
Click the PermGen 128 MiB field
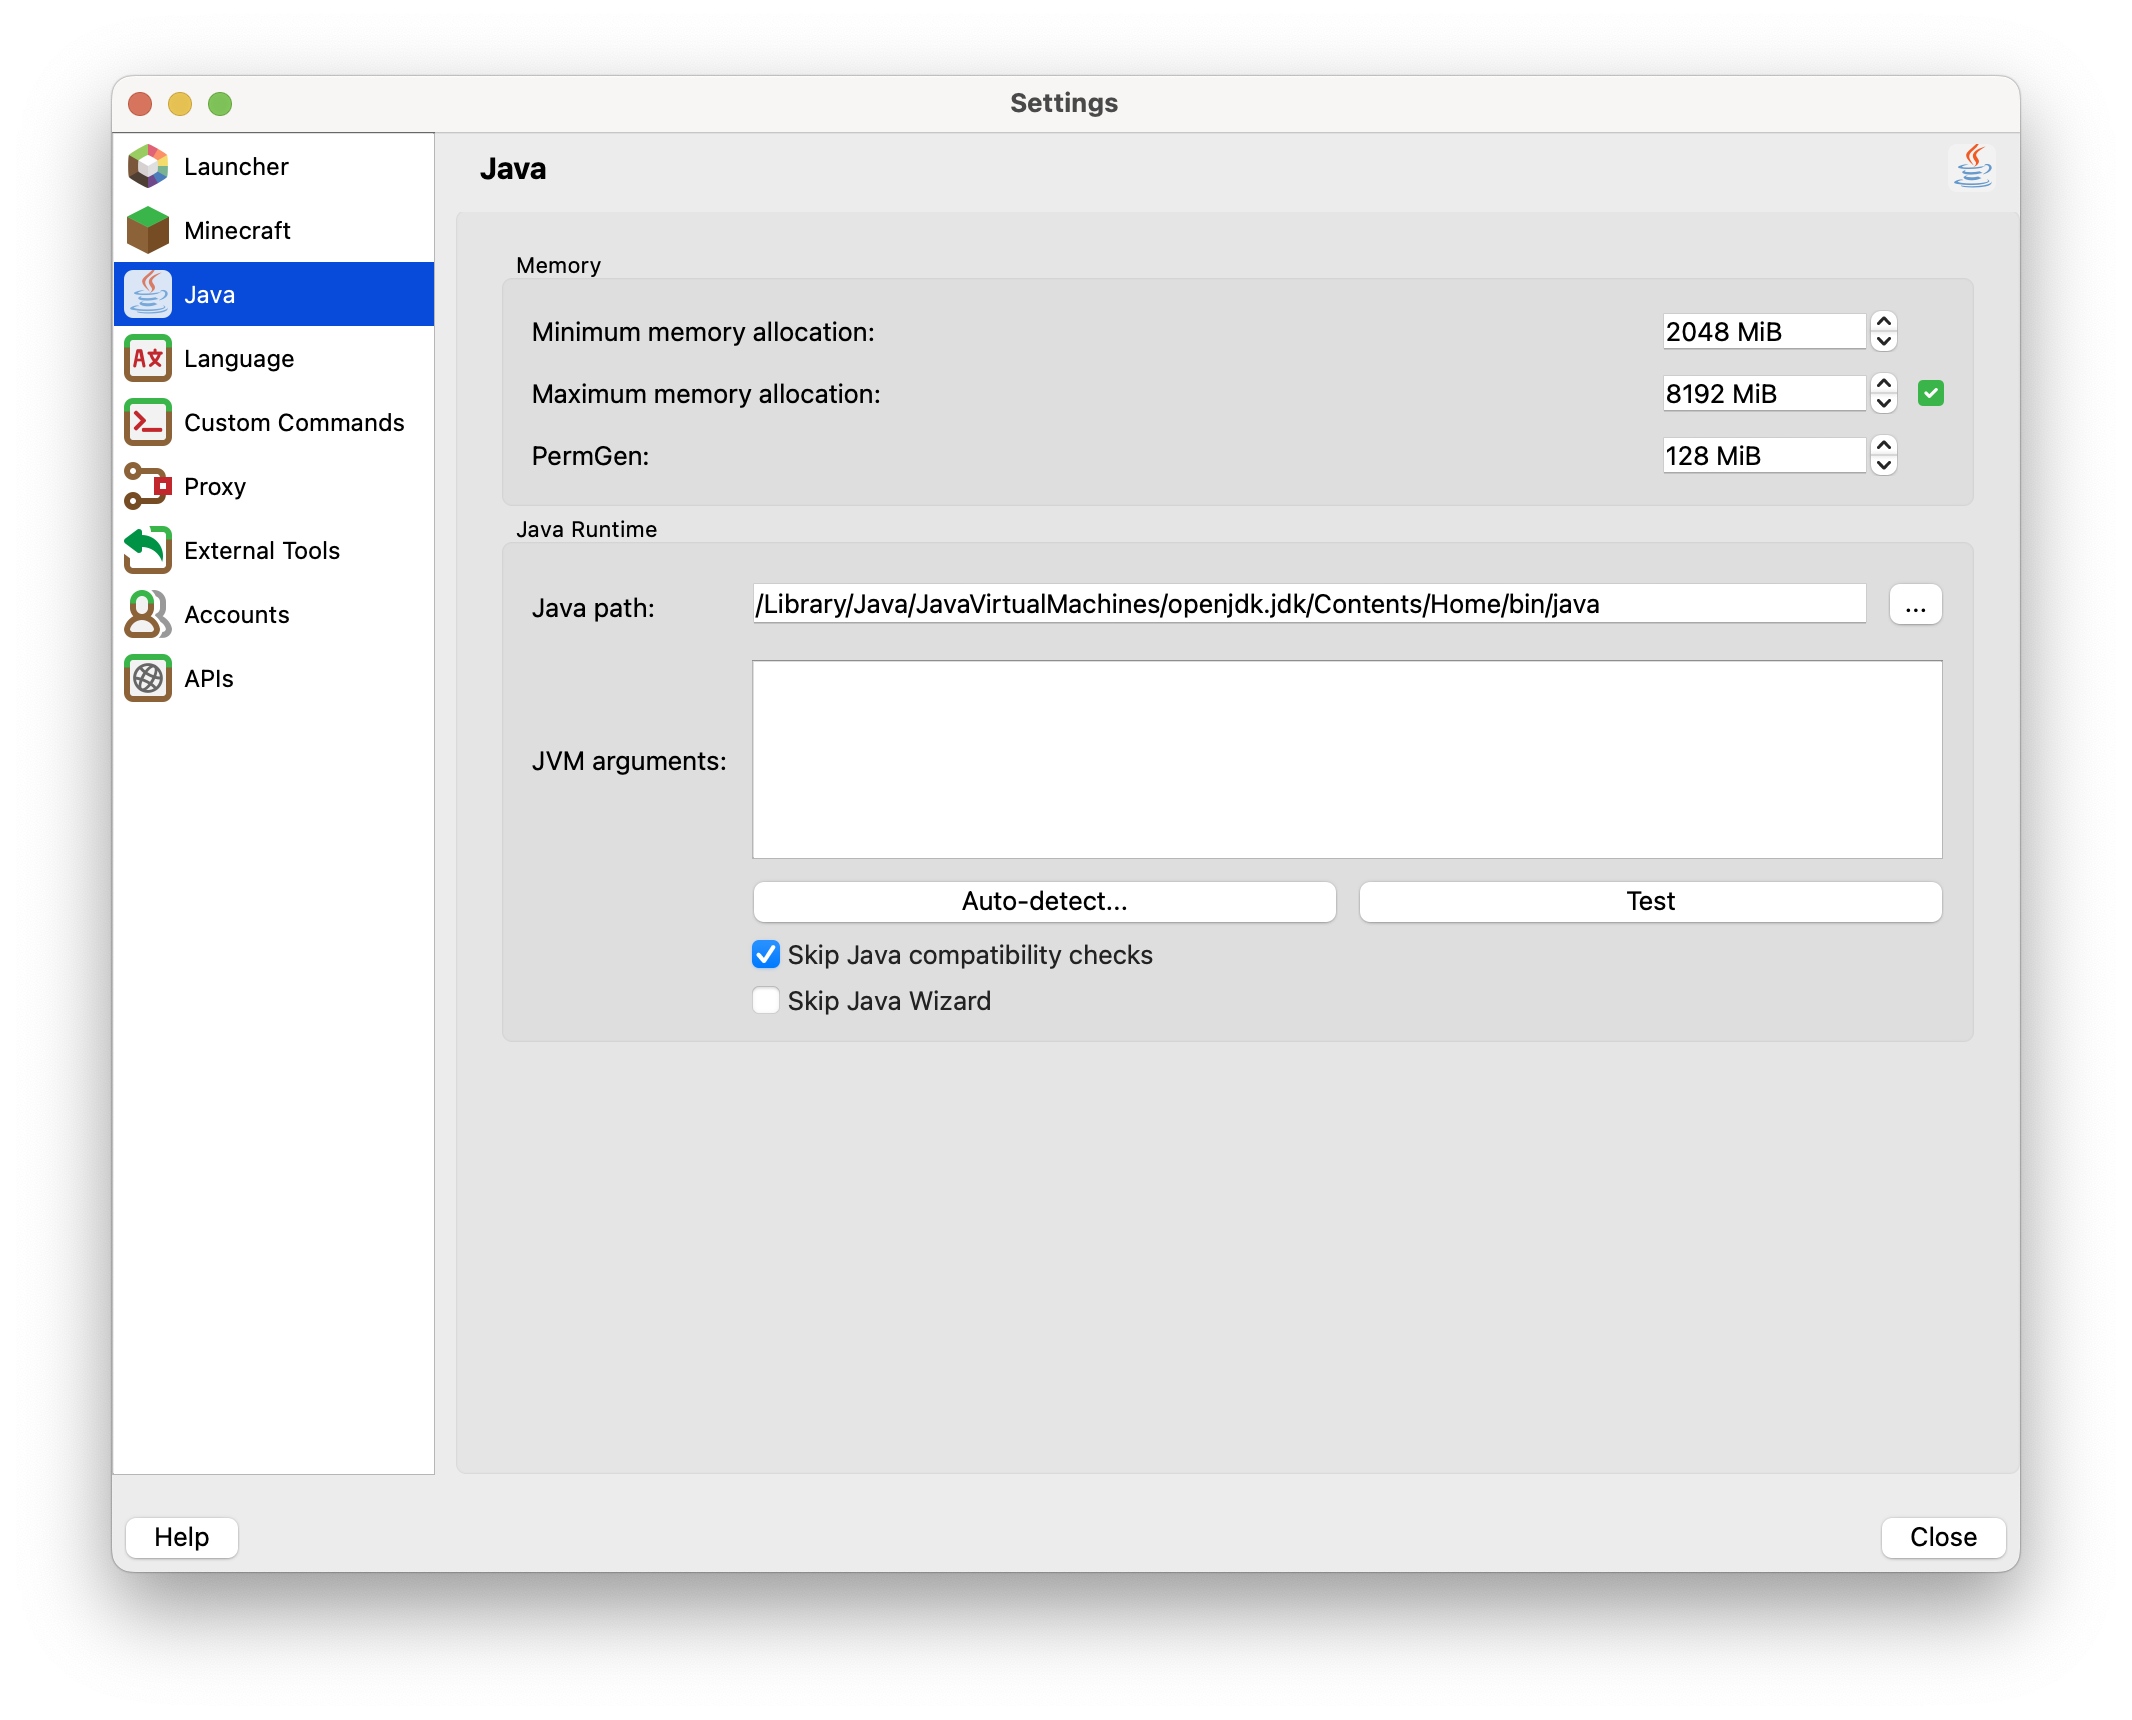pos(1765,456)
